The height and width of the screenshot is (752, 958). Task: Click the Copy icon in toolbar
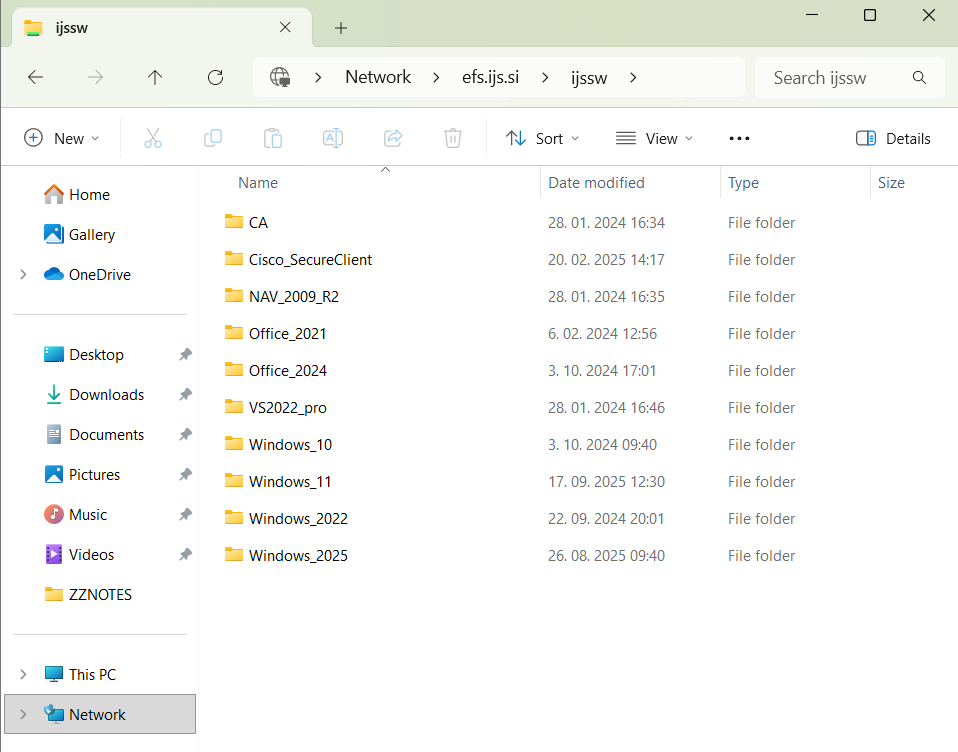pyautogui.click(x=213, y=139)
